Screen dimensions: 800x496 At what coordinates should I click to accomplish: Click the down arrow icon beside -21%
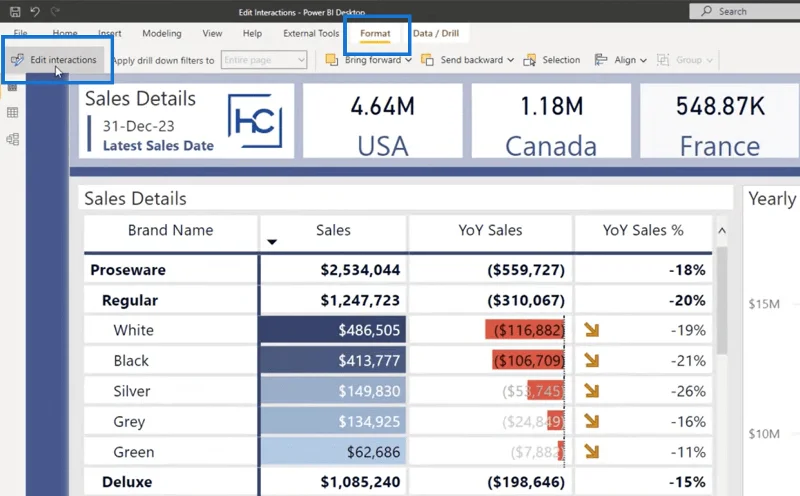tap(592, 361)
